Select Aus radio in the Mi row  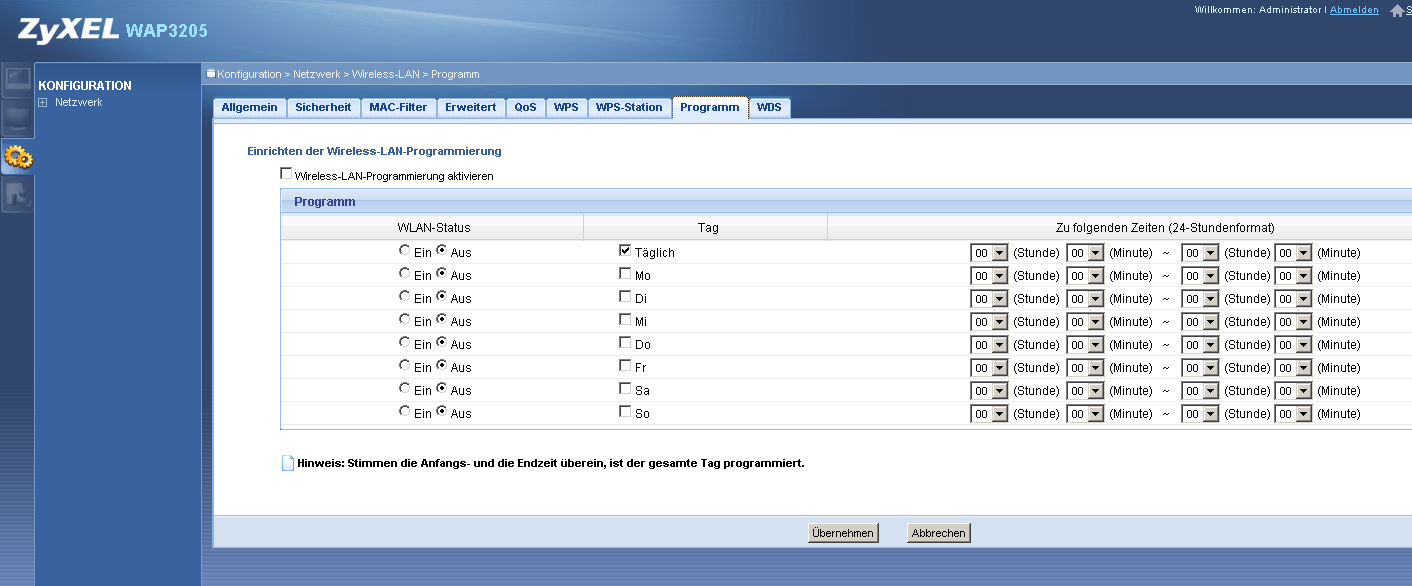coord(441,320)
